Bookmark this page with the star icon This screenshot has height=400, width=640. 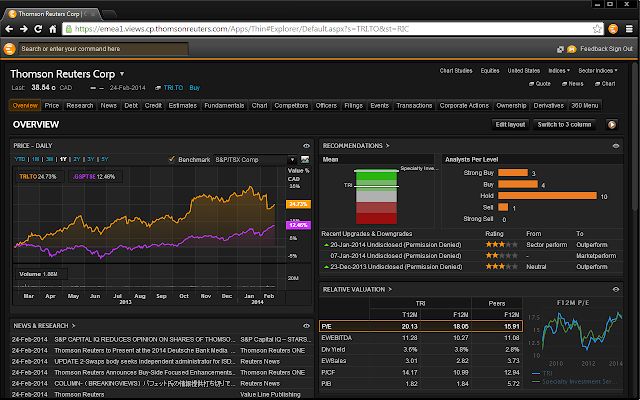tap(597, 29)
